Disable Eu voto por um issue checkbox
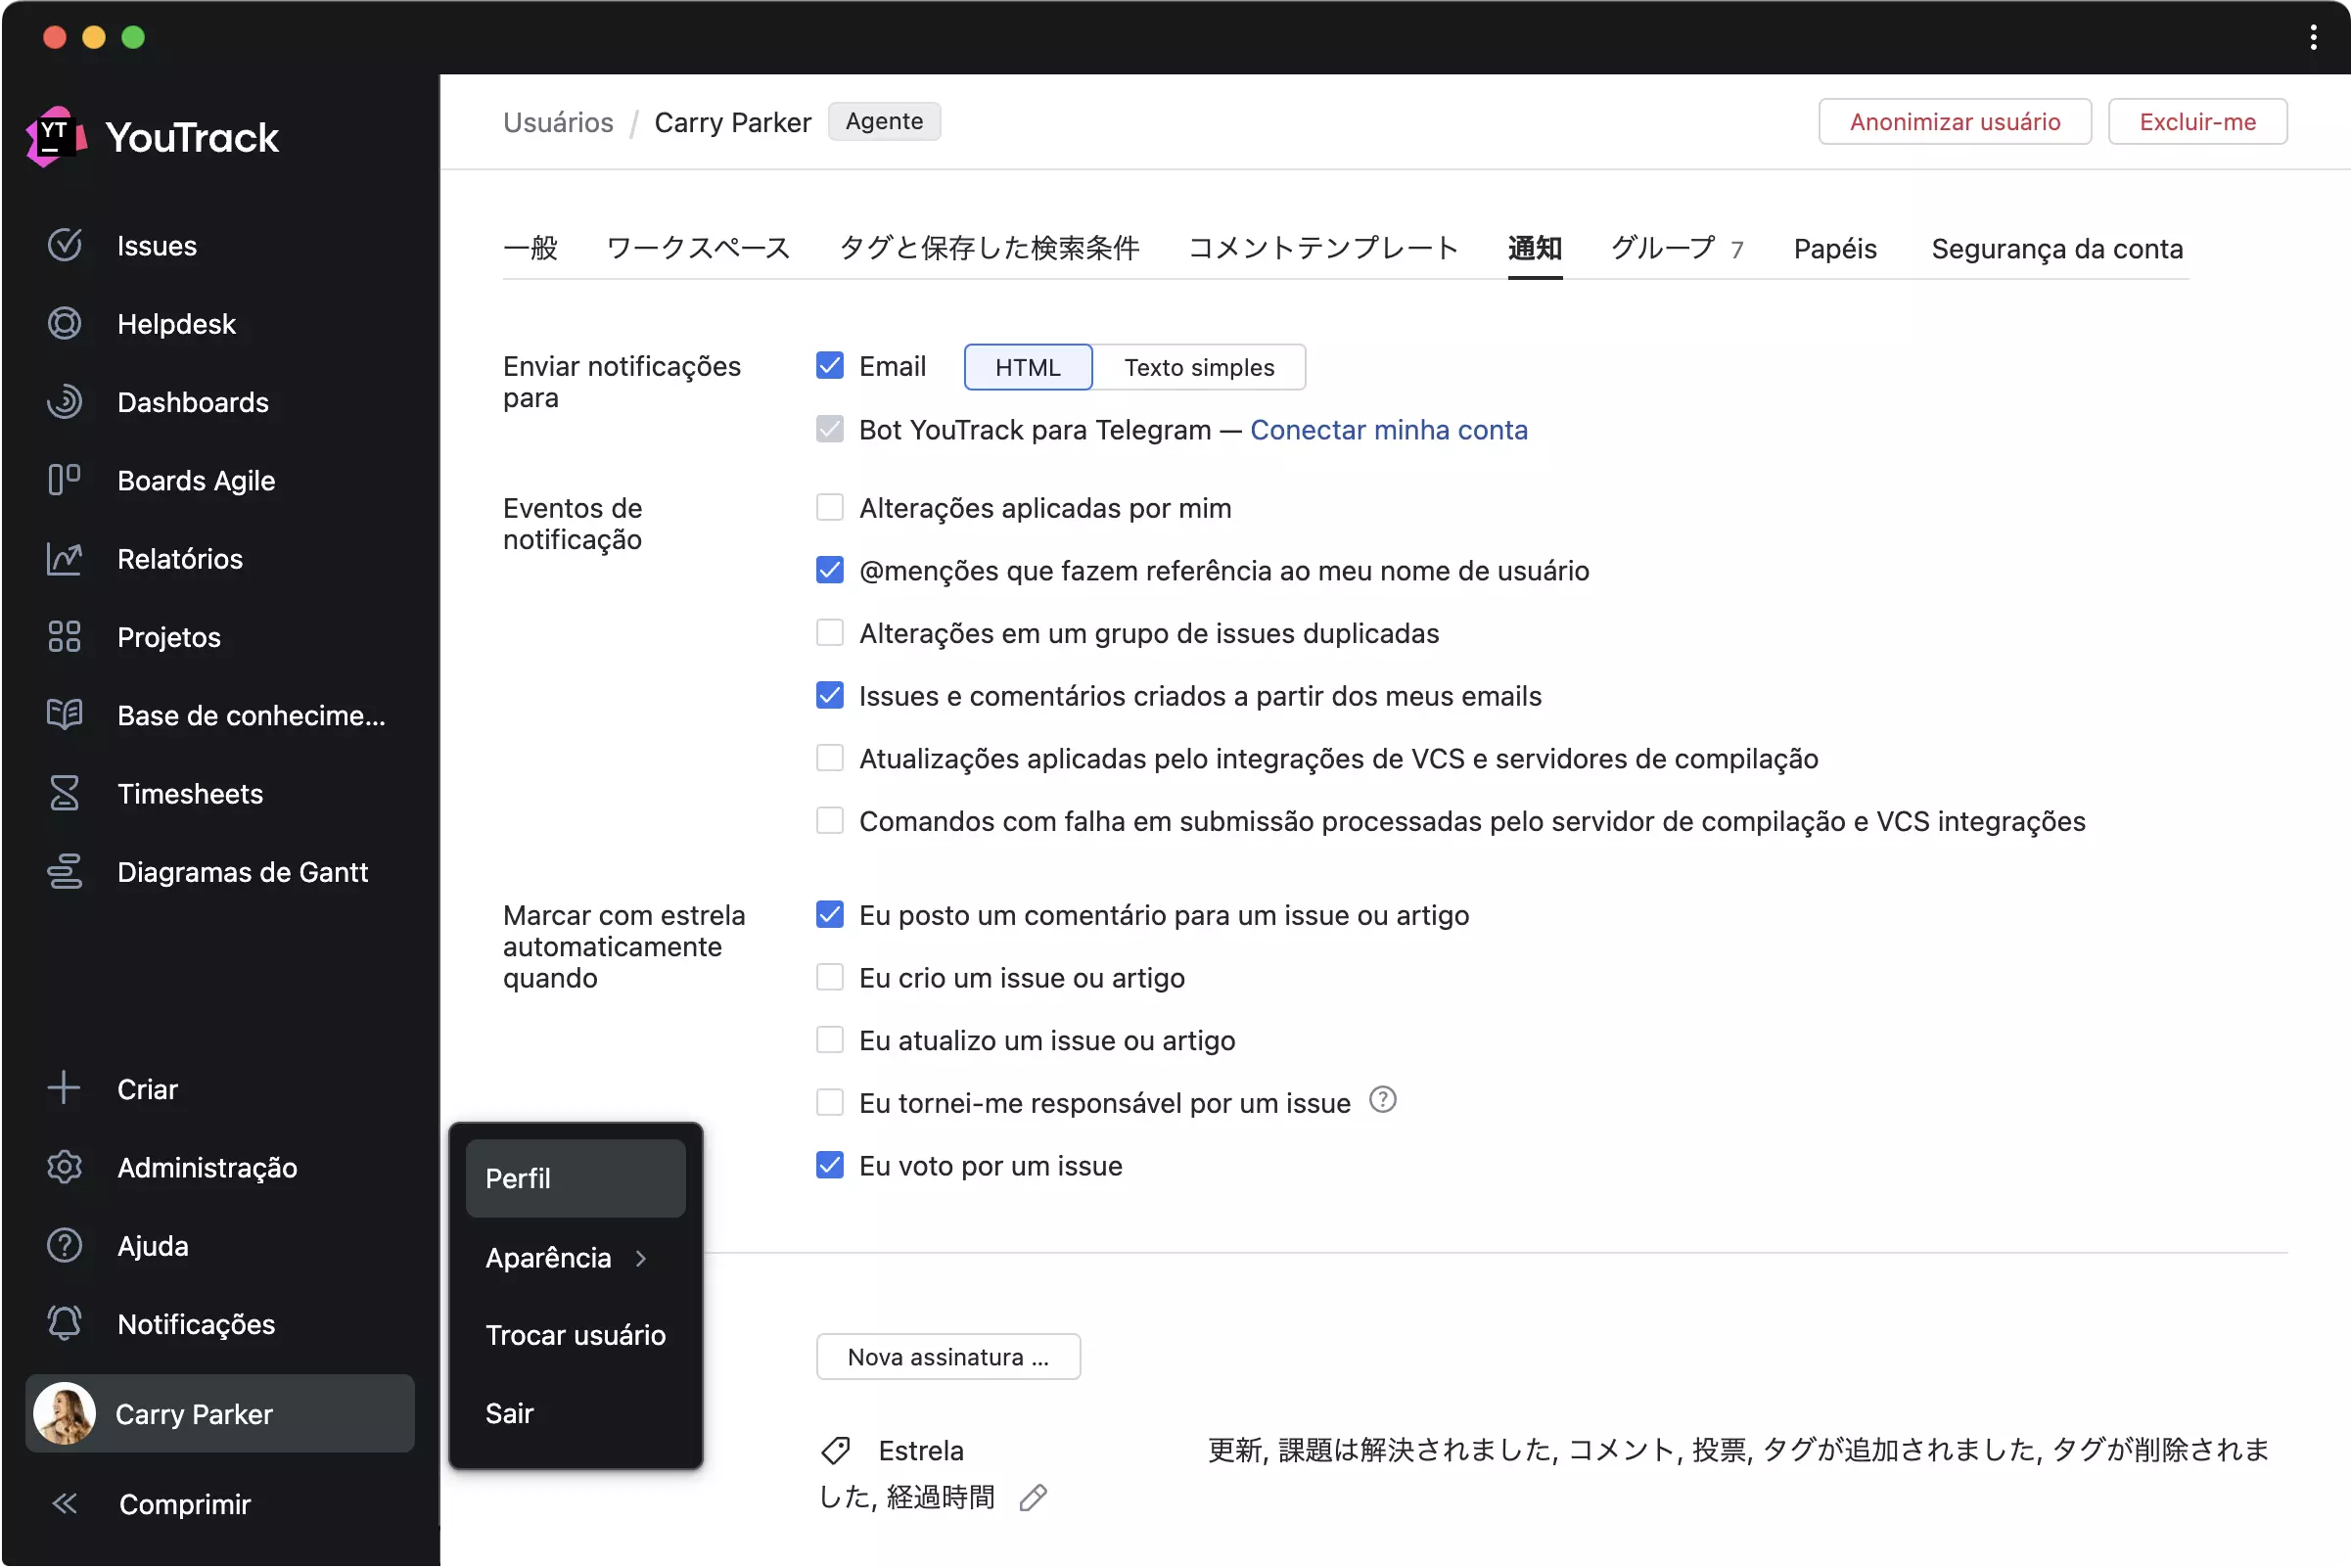This screenshot has height=1568, width=2351. click(x=829, y=1165)
